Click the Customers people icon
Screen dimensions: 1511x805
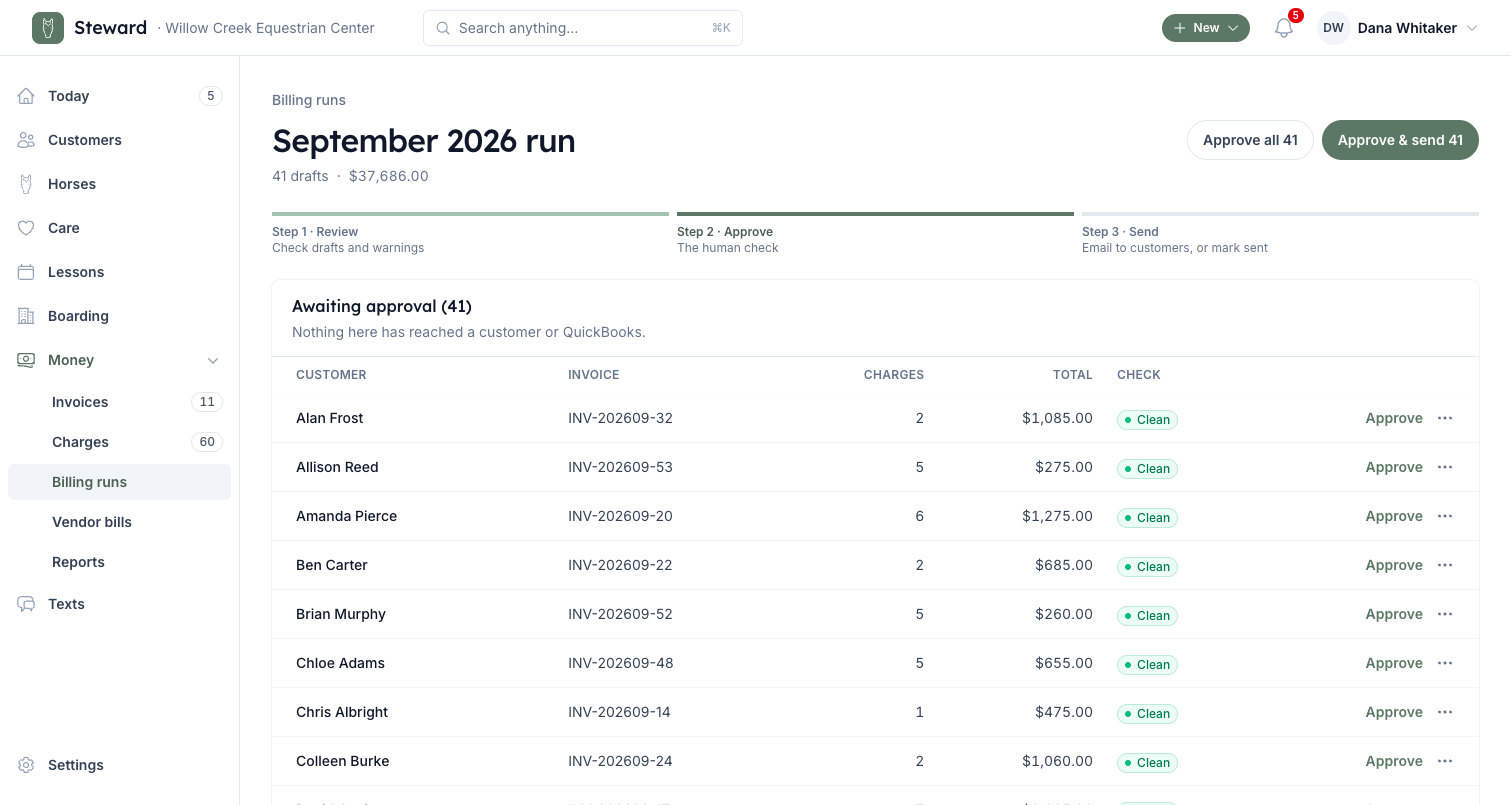[26, 140]
